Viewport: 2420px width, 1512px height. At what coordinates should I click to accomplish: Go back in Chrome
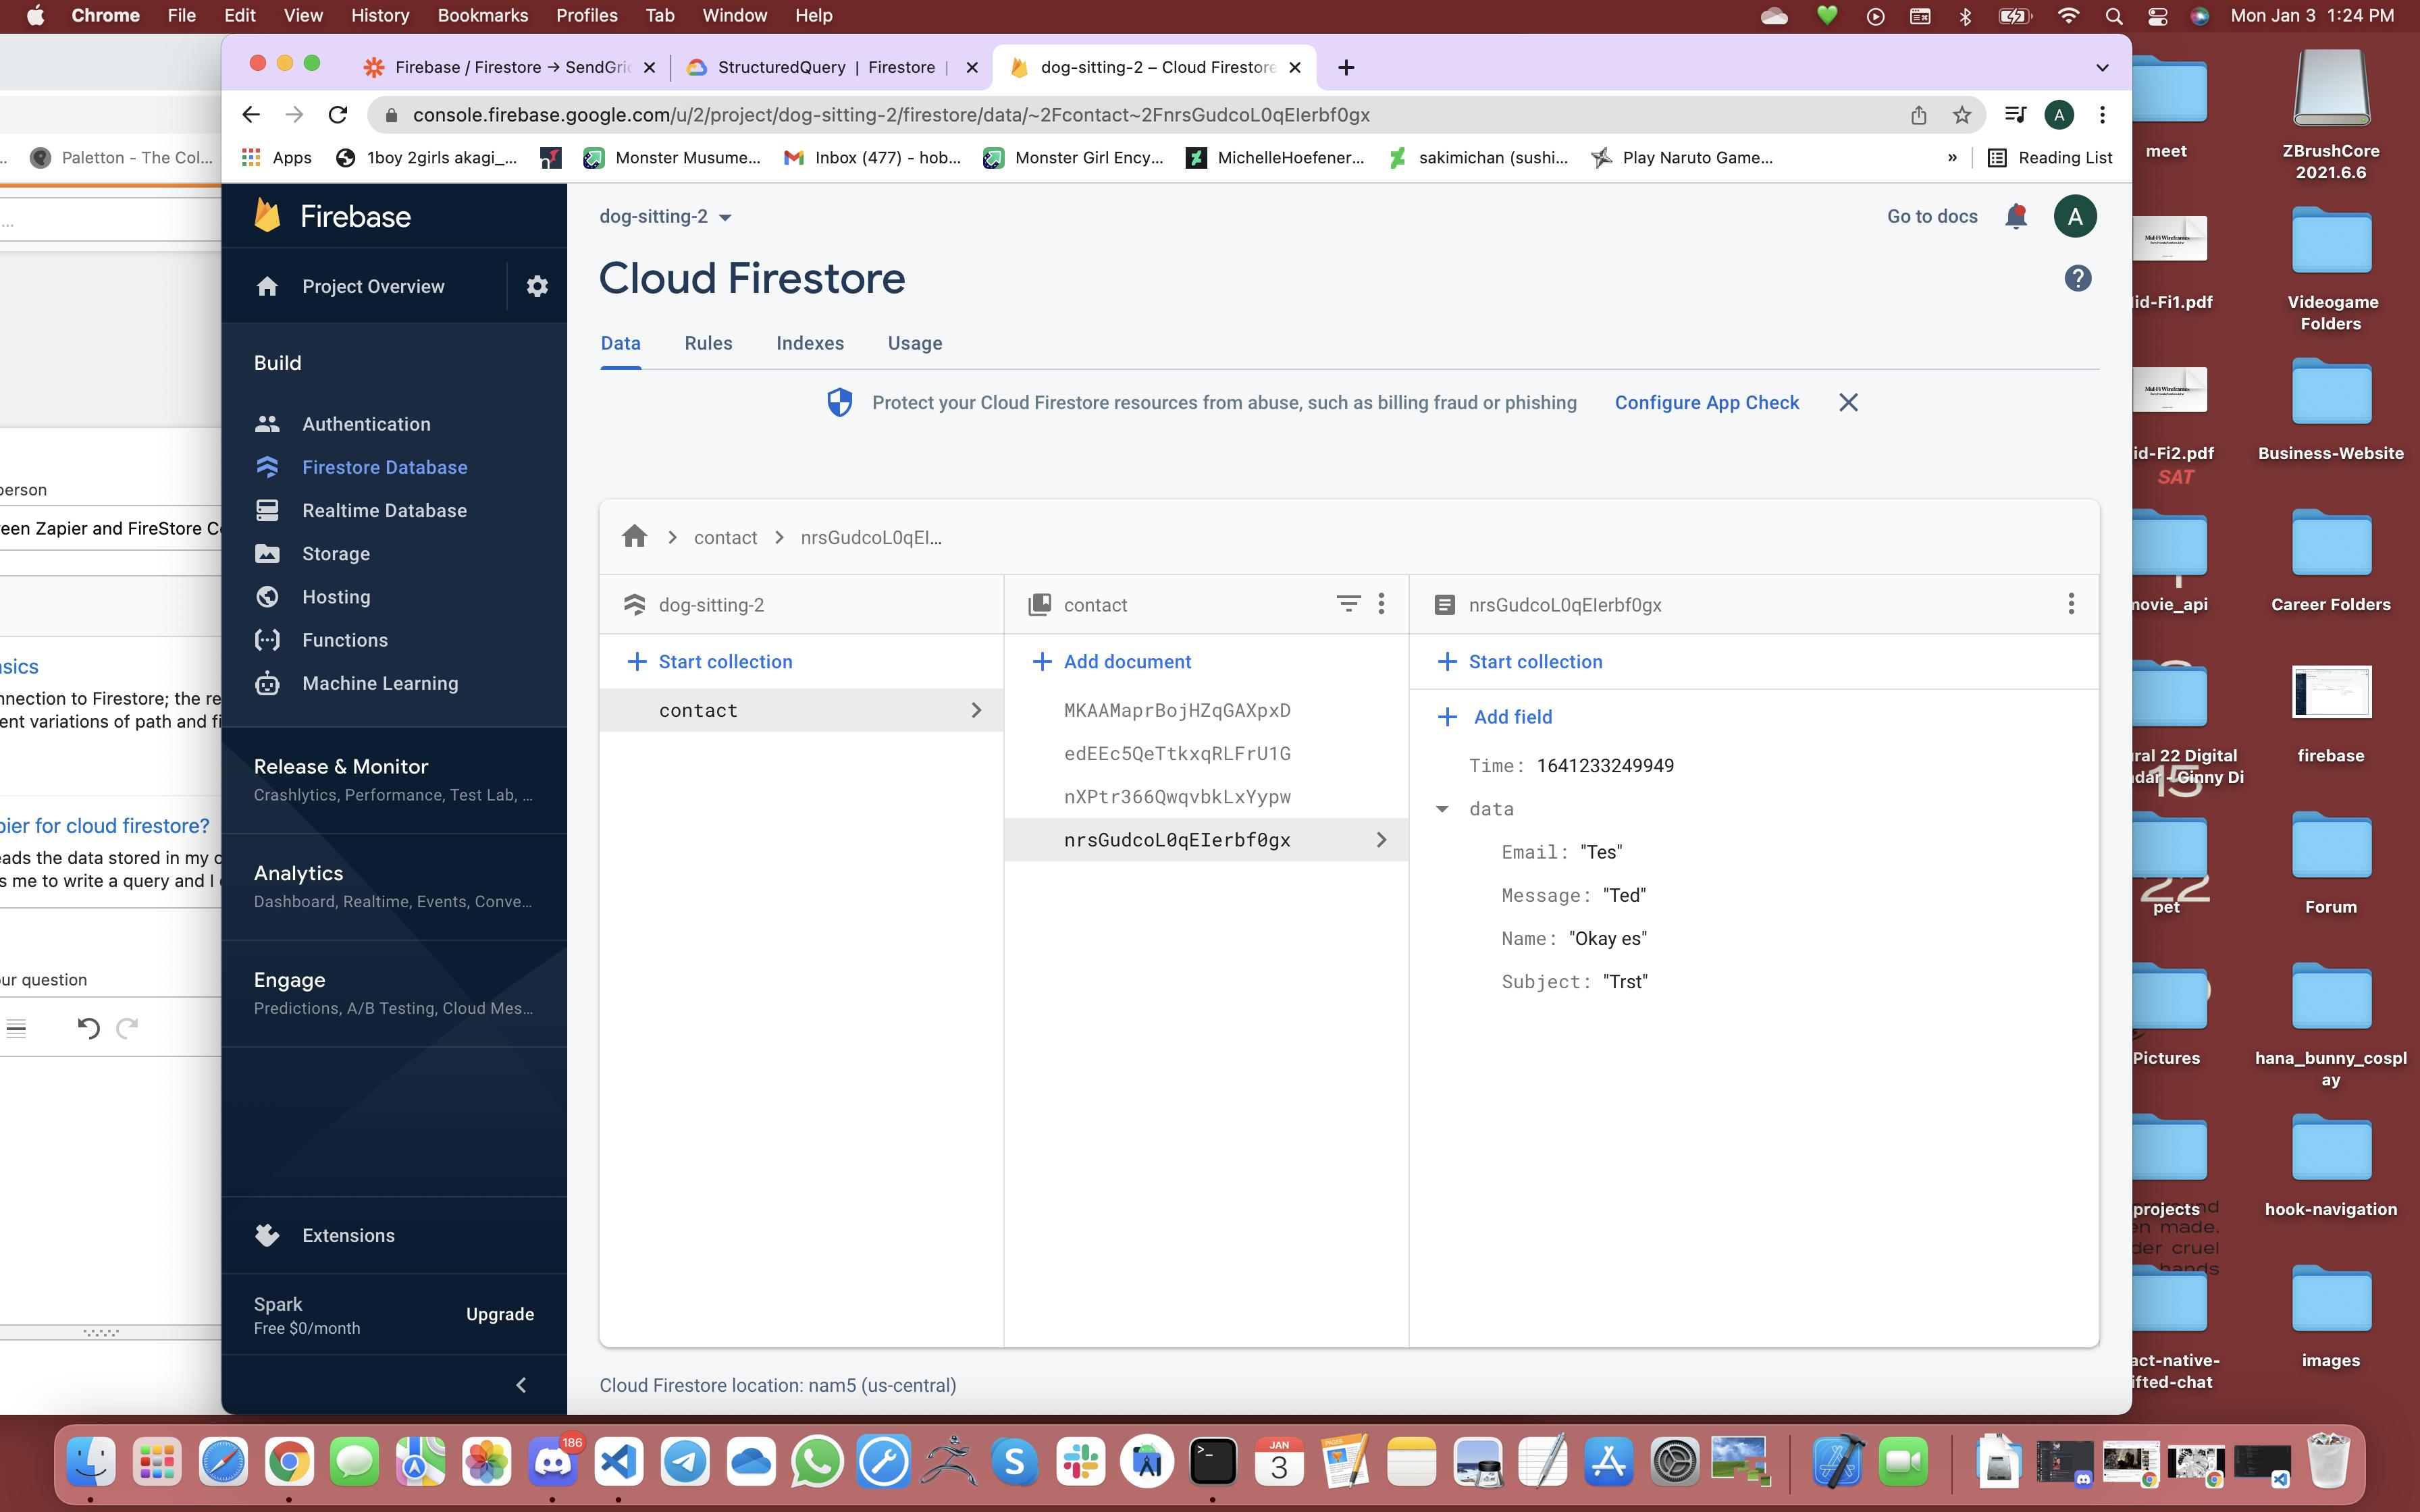click(251, 115)
